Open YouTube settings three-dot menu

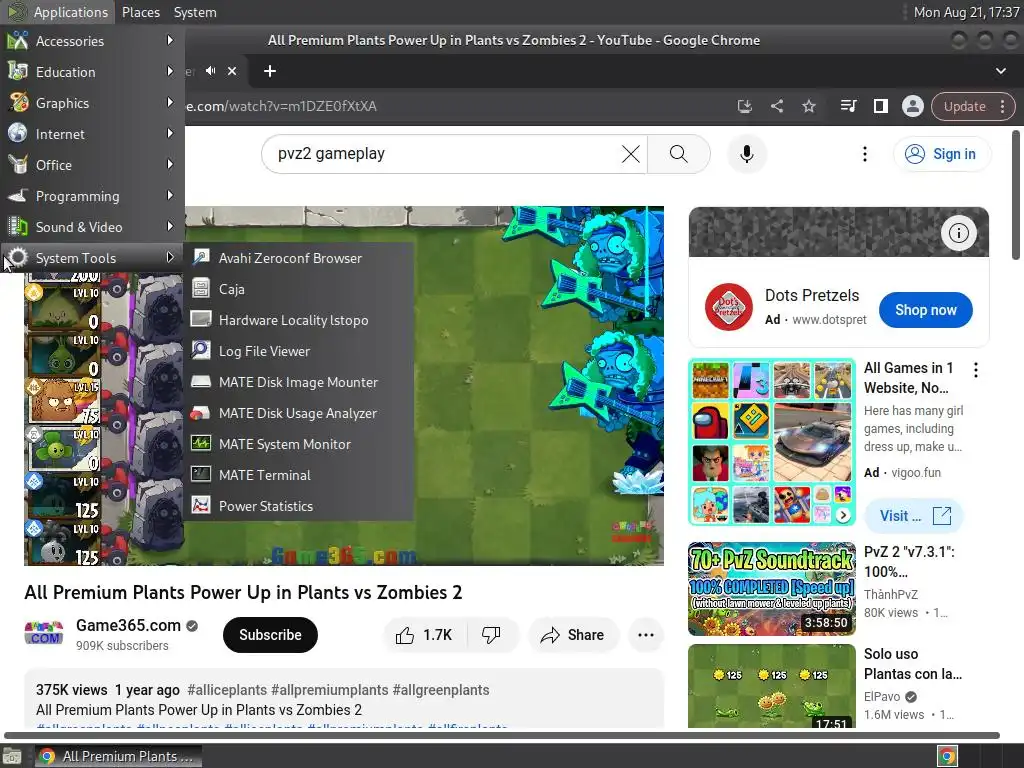(x=865, y=153)
